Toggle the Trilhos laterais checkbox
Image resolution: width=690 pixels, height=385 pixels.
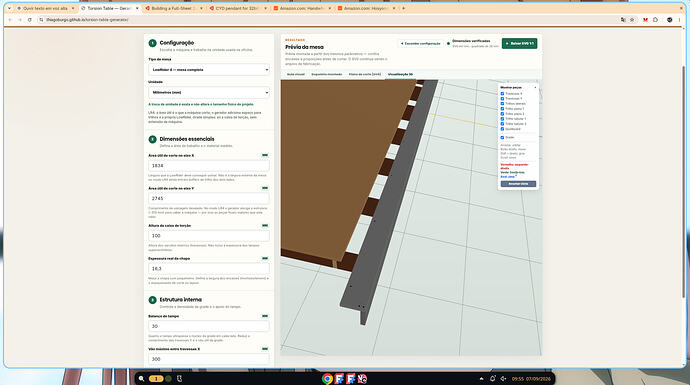tap(502, 104)
